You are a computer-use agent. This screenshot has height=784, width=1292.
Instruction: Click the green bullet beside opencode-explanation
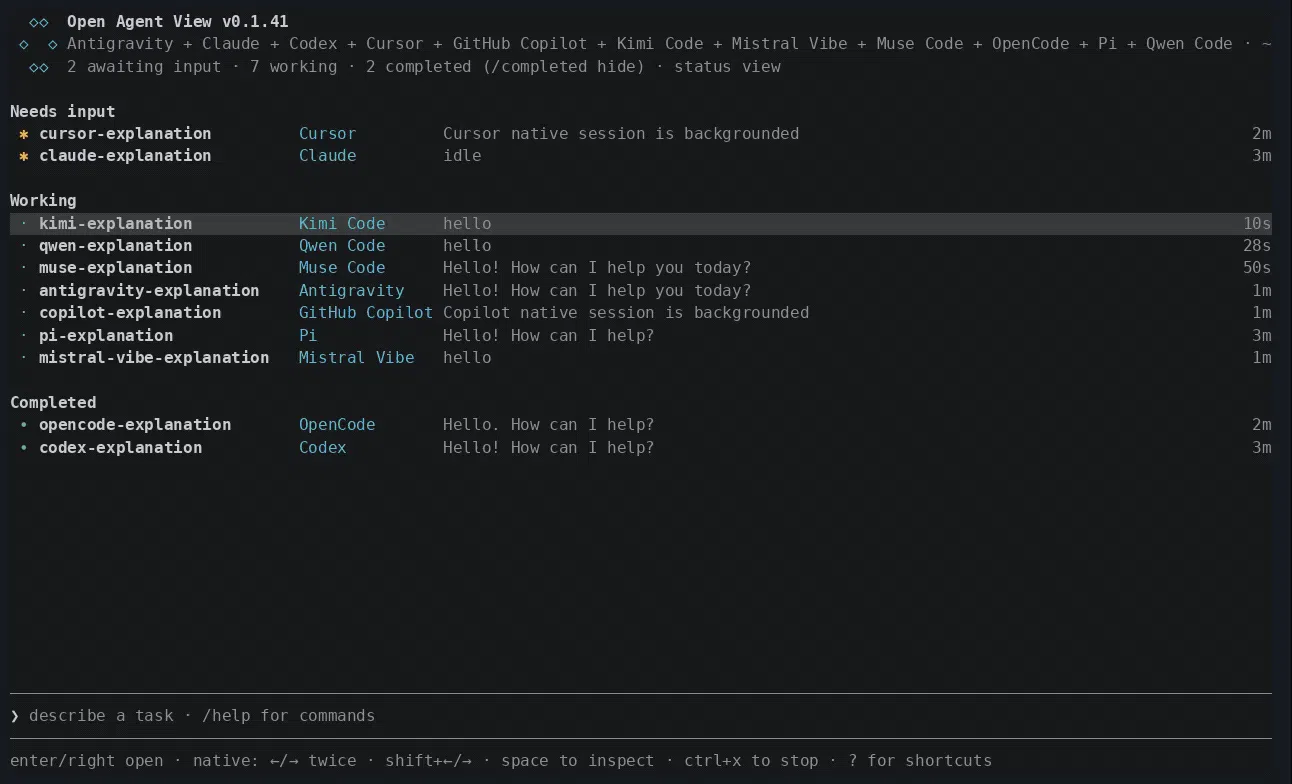(24, 425)
